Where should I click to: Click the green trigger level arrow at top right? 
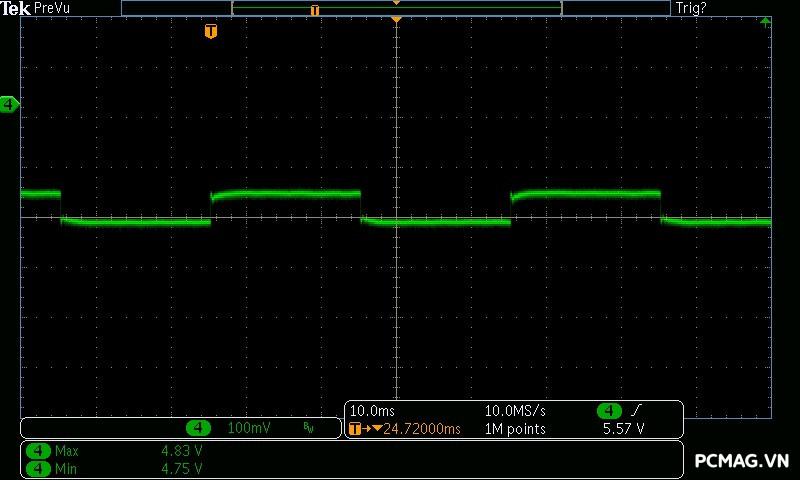point(765,21)
